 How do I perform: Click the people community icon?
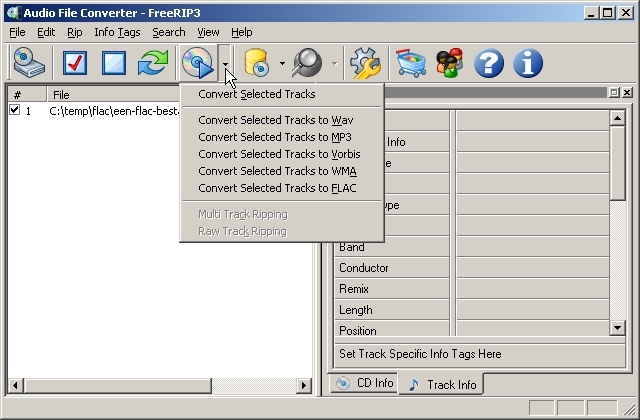click(x=449, y=63)
